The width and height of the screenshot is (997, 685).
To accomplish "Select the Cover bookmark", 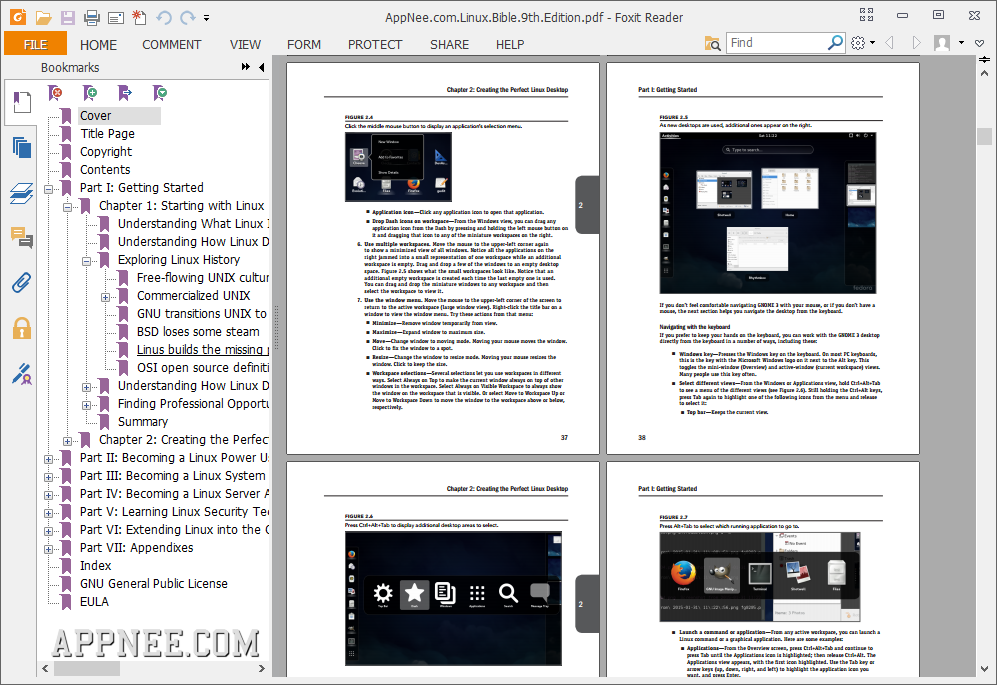I will pos(95,116).
